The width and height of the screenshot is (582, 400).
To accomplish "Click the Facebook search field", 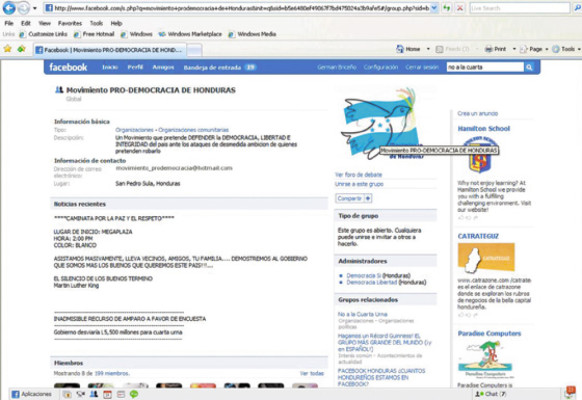I will (485, 67).
